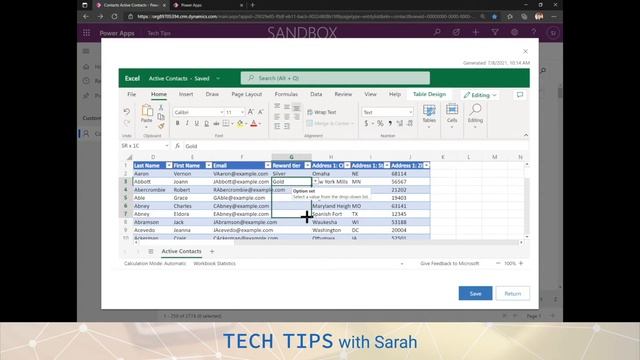This screenshot has width=640, height=360.
Task: Click the Excel search box
Action: click(x=335, y=78)
